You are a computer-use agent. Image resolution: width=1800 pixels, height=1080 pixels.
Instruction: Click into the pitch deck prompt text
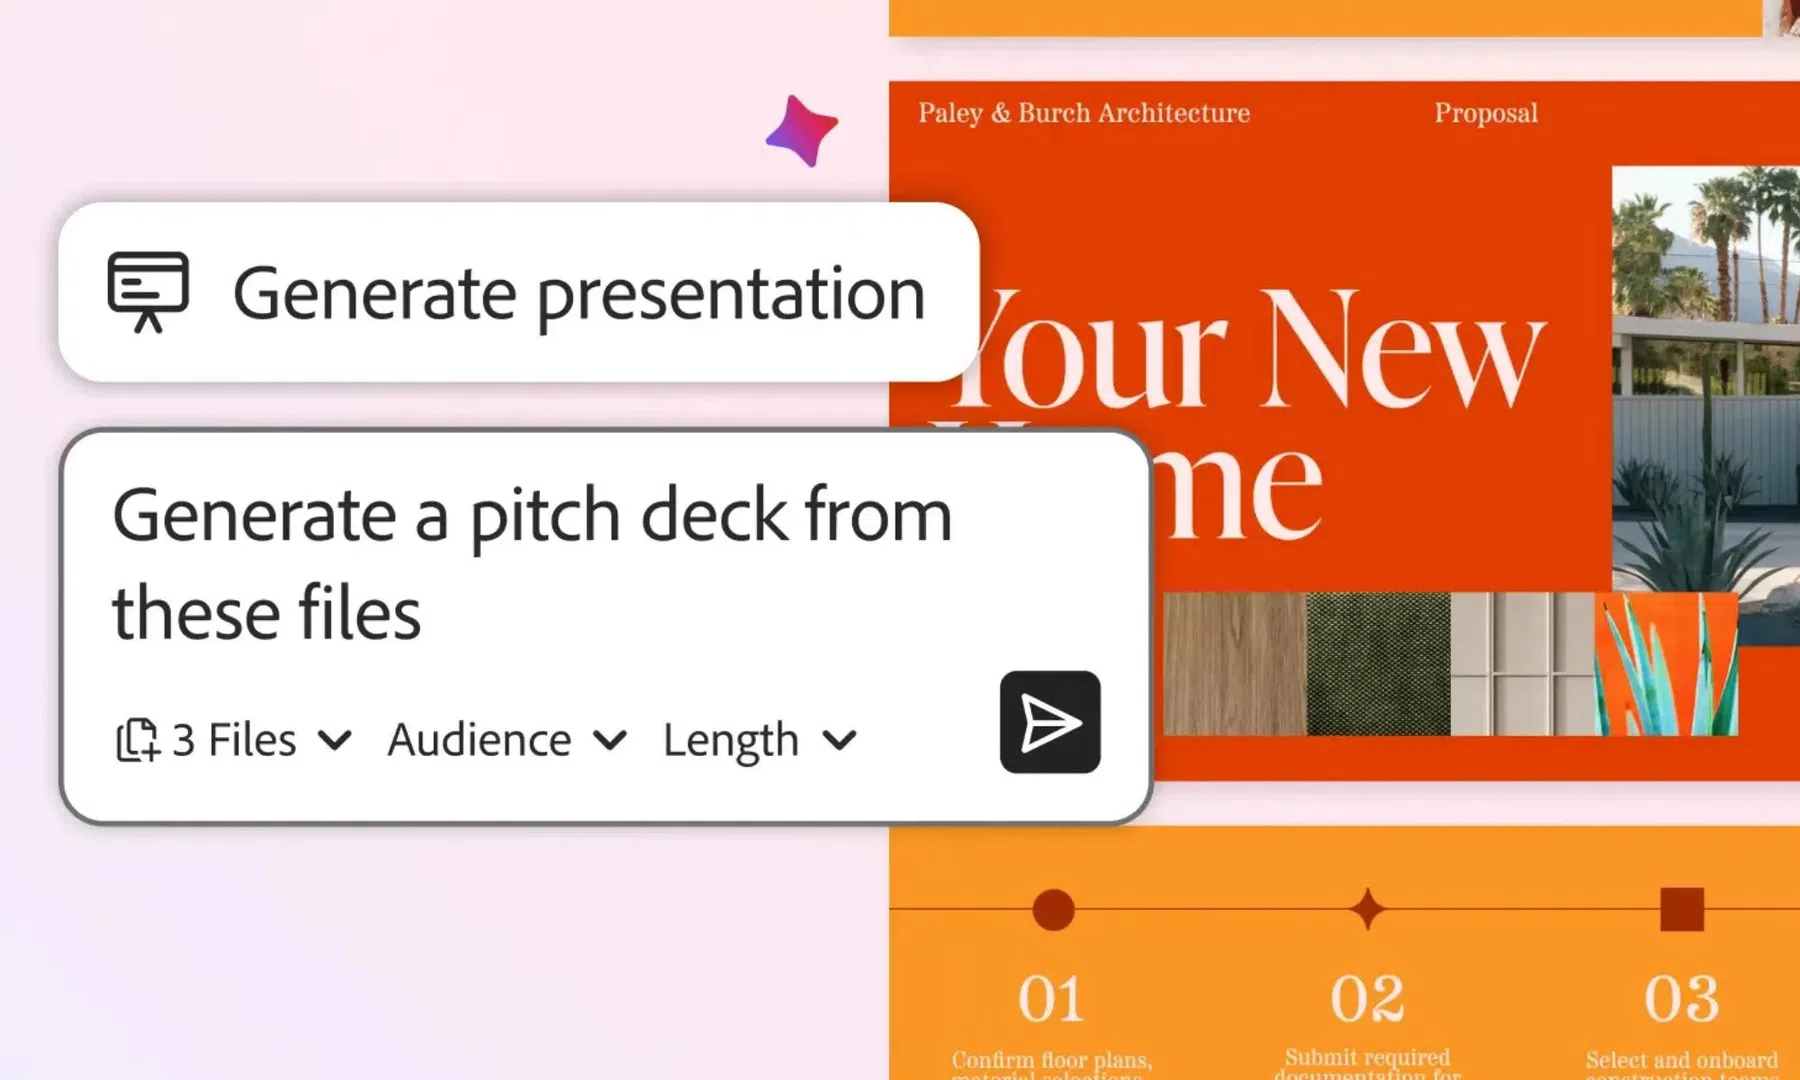point(530,563)
